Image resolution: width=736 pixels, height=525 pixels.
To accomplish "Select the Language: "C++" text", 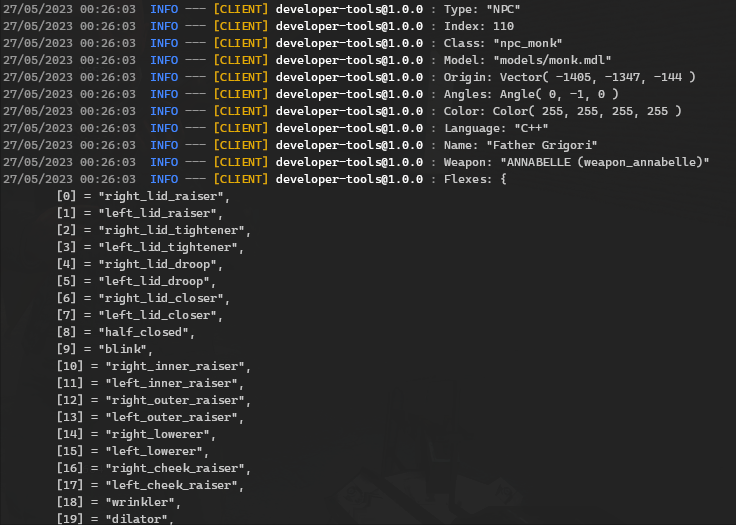I will coord(496,128).
